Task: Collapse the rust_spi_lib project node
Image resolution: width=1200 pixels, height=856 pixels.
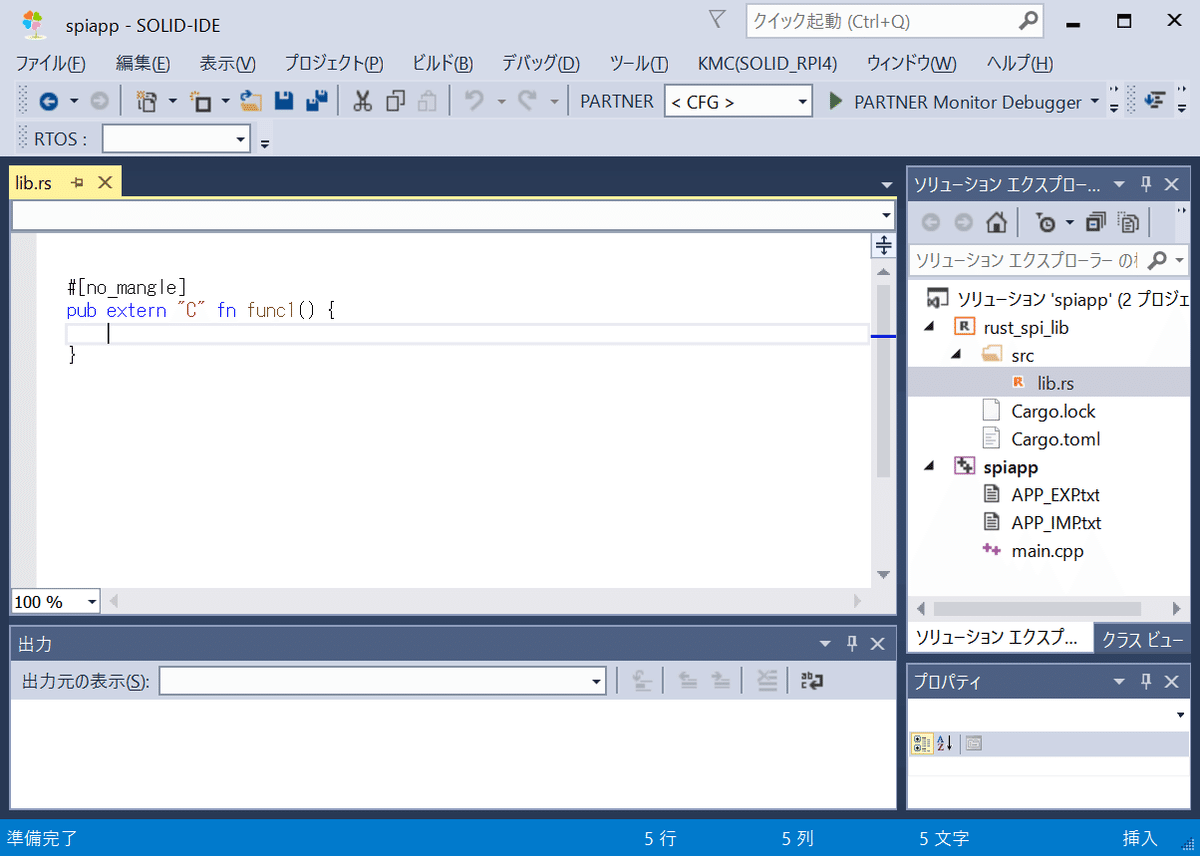Action: tap(929, 327)
